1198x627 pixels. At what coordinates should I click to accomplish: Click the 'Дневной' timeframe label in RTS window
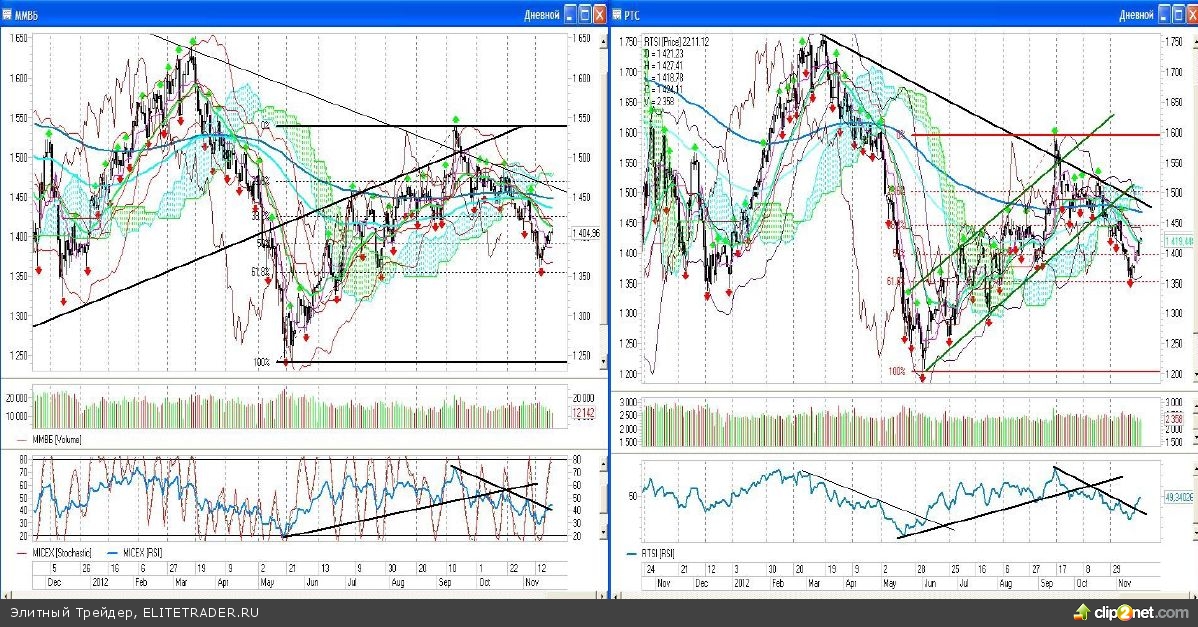click(x=1135, y=14)
